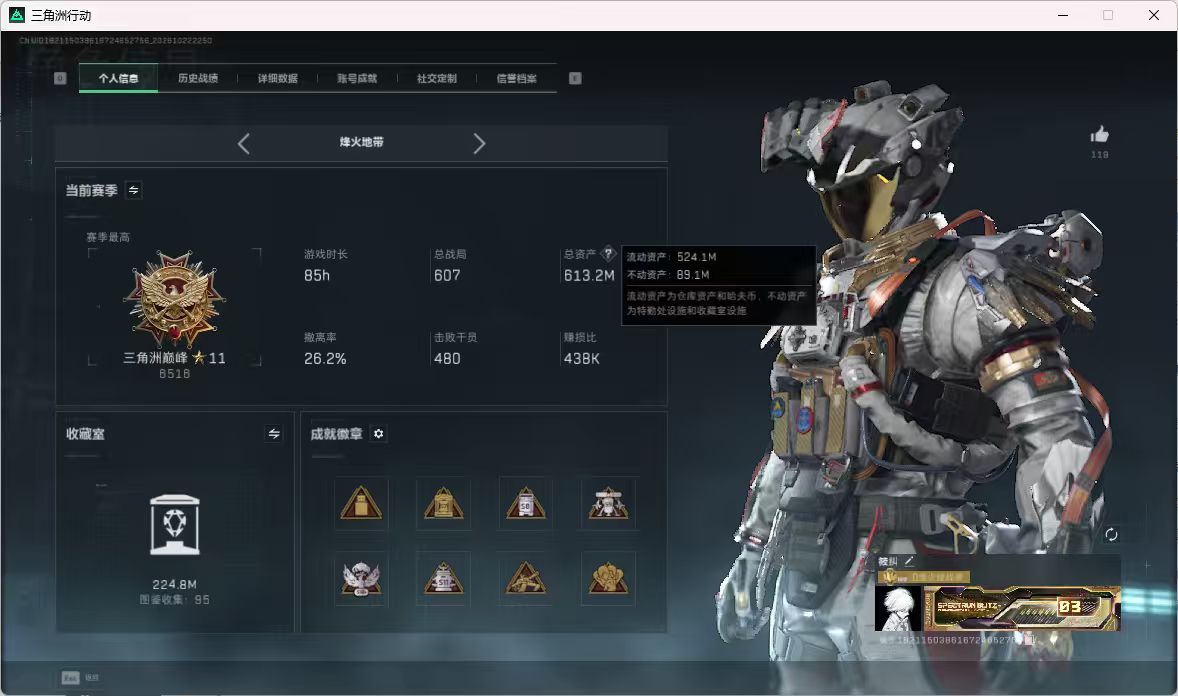
Task: Like the profile with thumbs-up icon
Action: tap(1100, 135)
